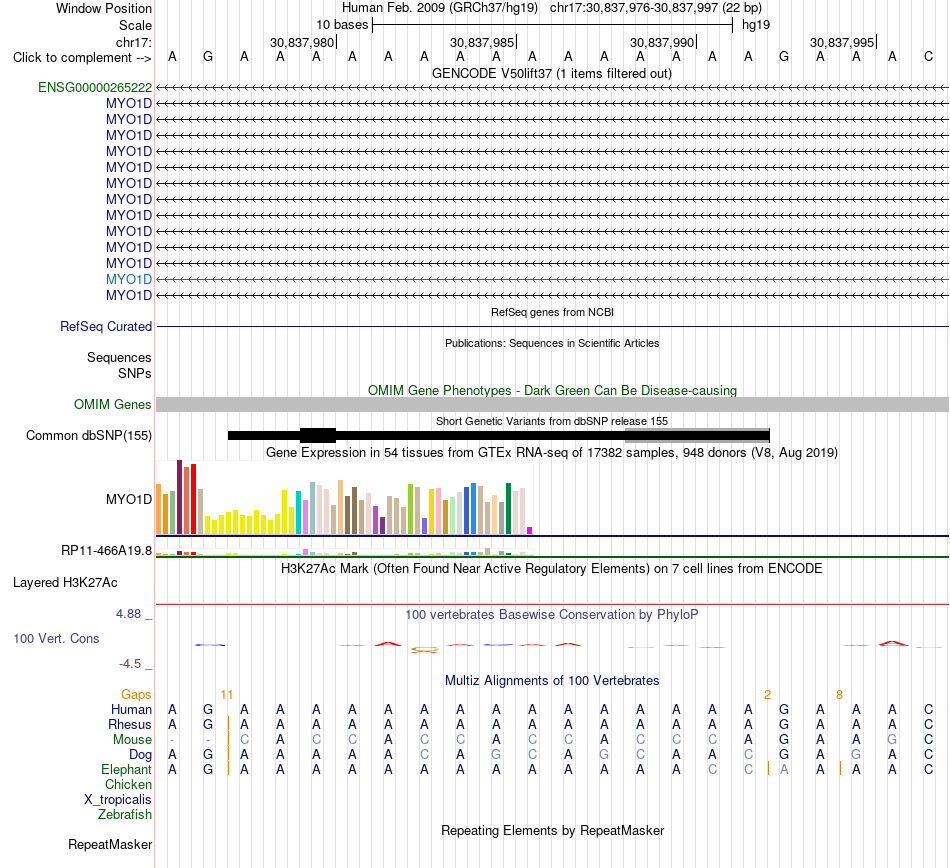This screenshot has height=868, width=950.
Task: Click 'Repeating Elements by RepeatMasker' title
Action: 552,830
